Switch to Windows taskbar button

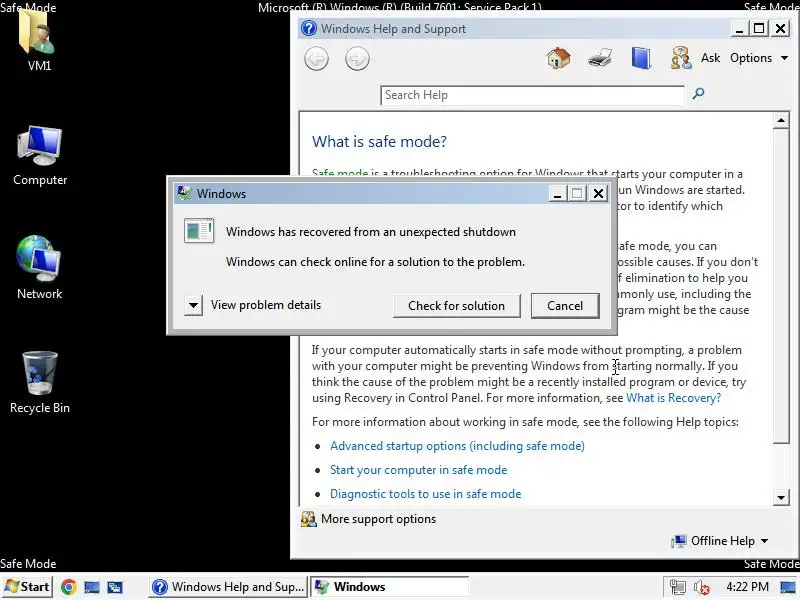coord(390,587)
